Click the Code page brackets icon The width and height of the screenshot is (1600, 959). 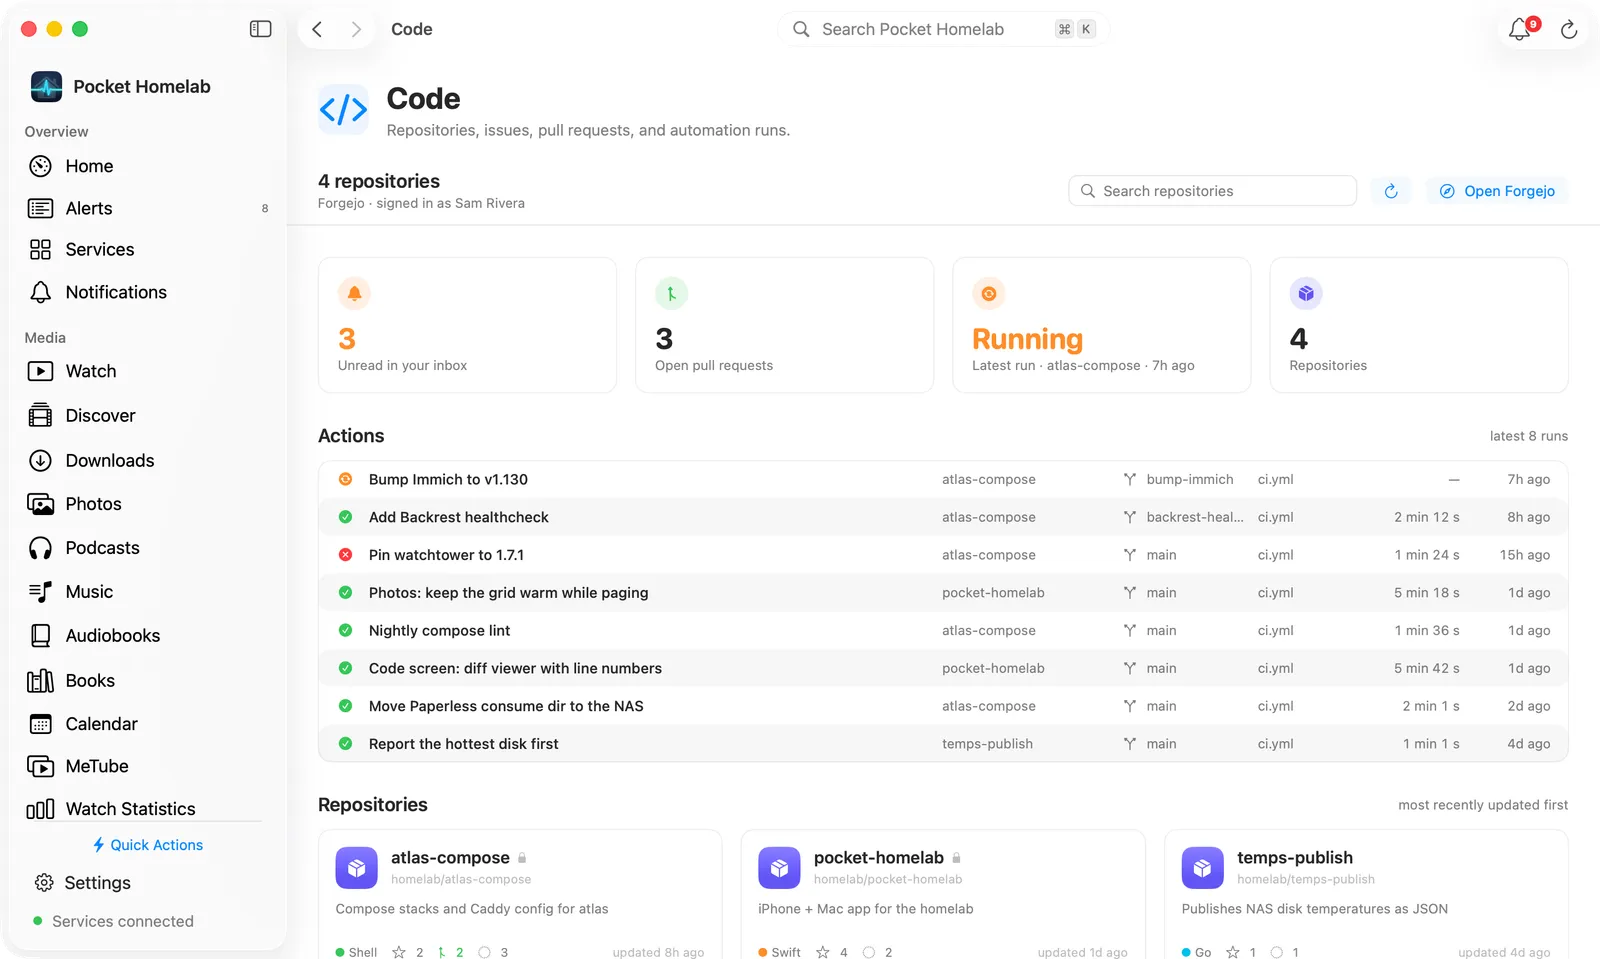343,109
